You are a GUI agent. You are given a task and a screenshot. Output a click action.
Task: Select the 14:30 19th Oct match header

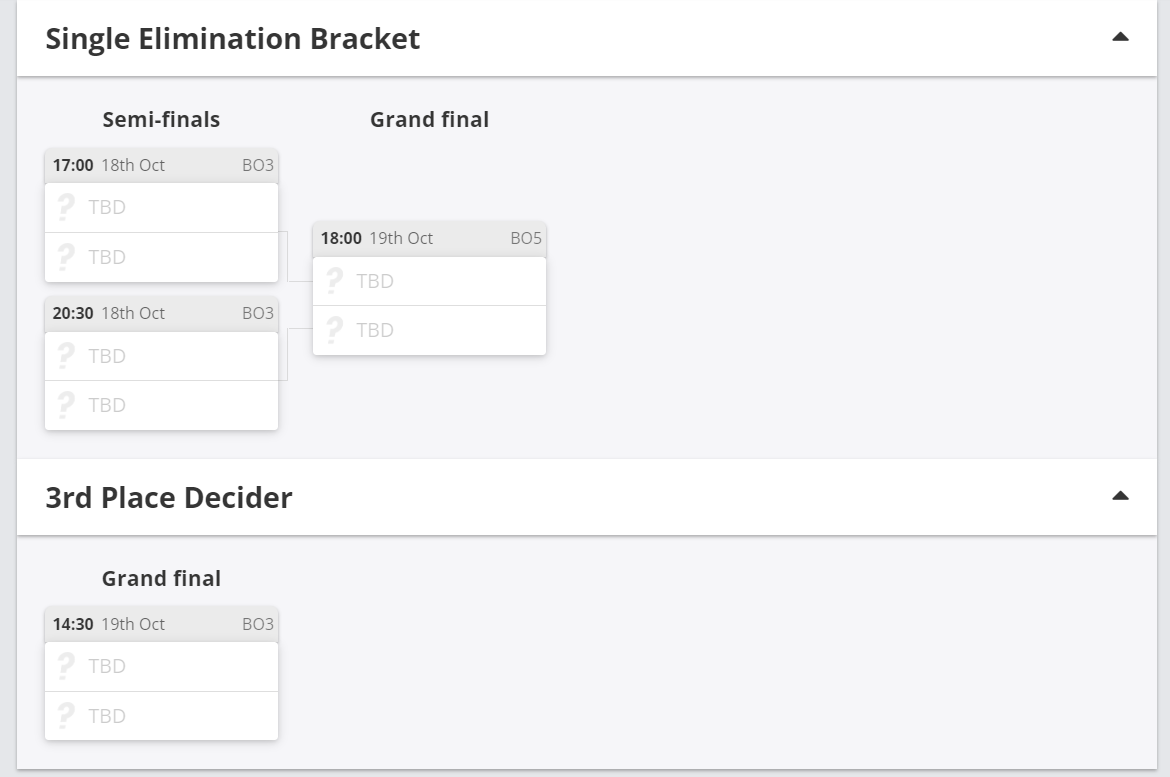point(161,624)
